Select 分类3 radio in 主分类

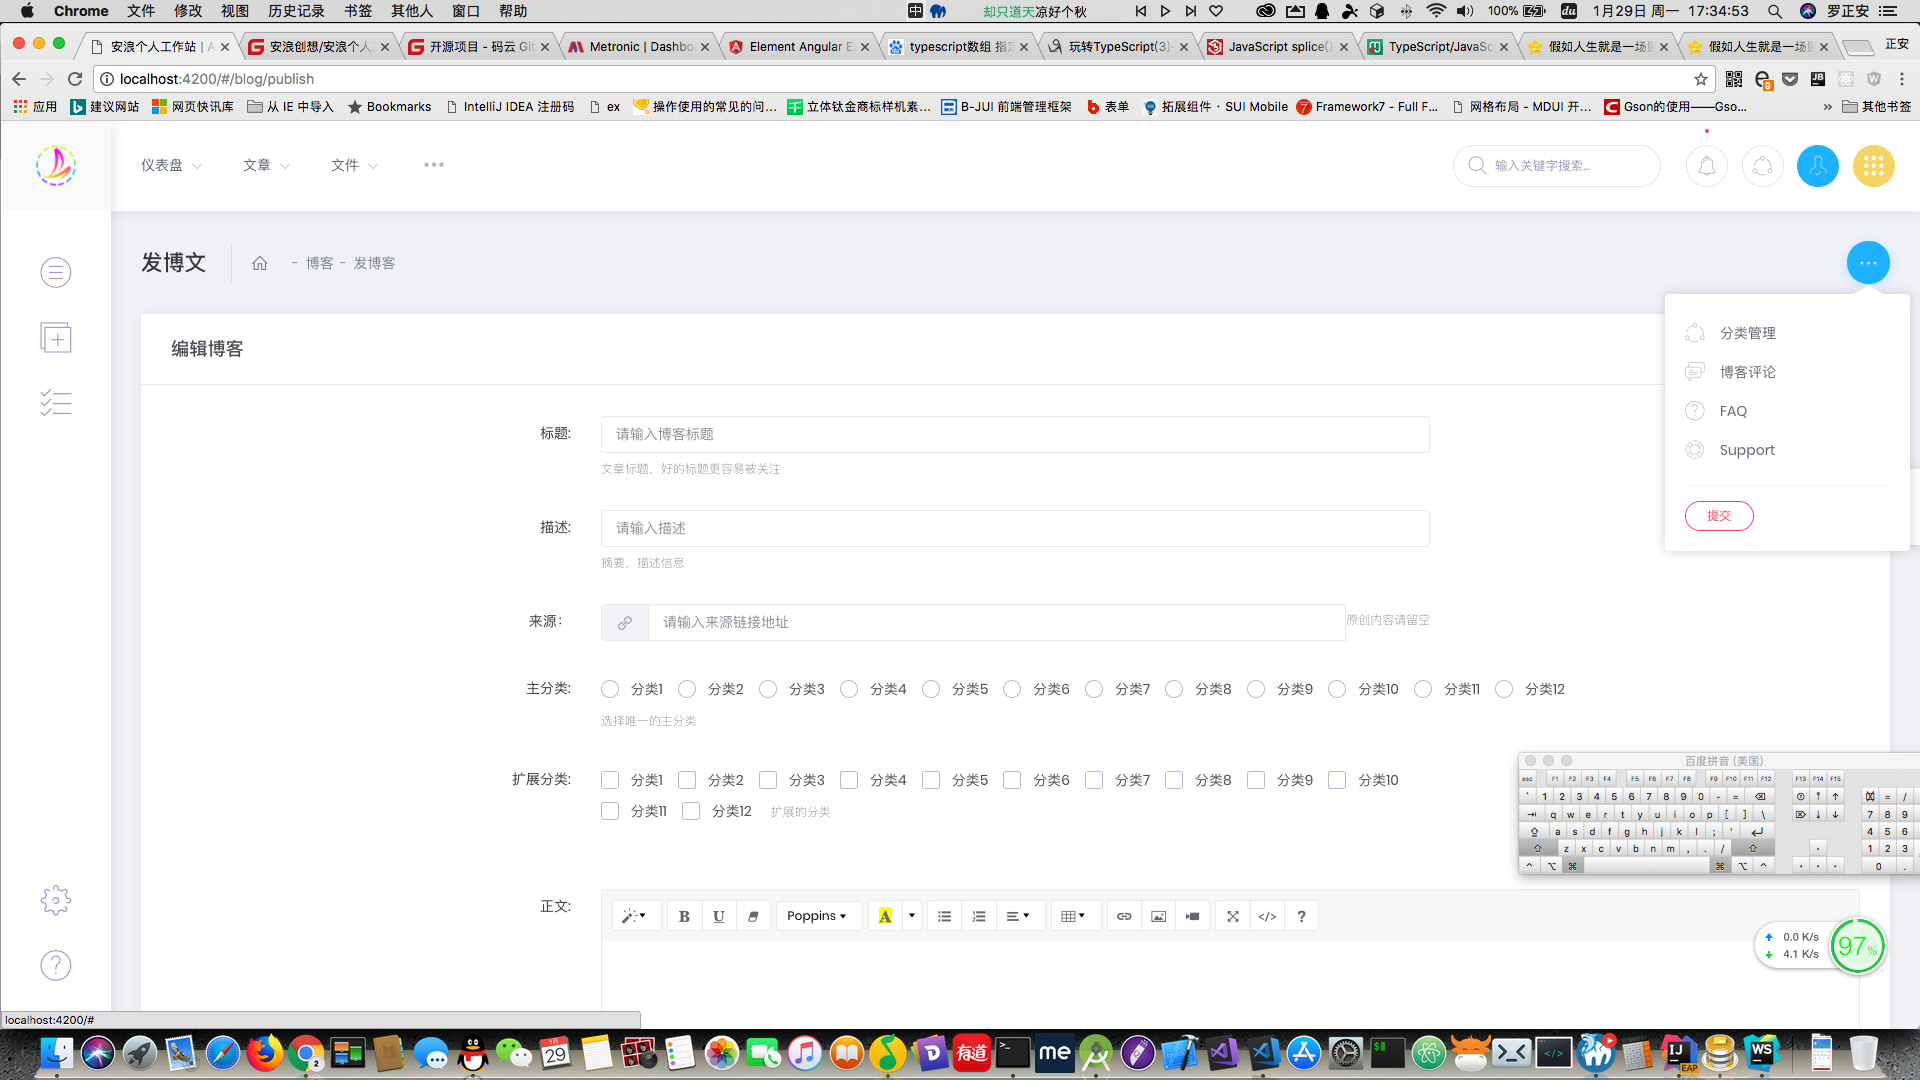(768, 689)
